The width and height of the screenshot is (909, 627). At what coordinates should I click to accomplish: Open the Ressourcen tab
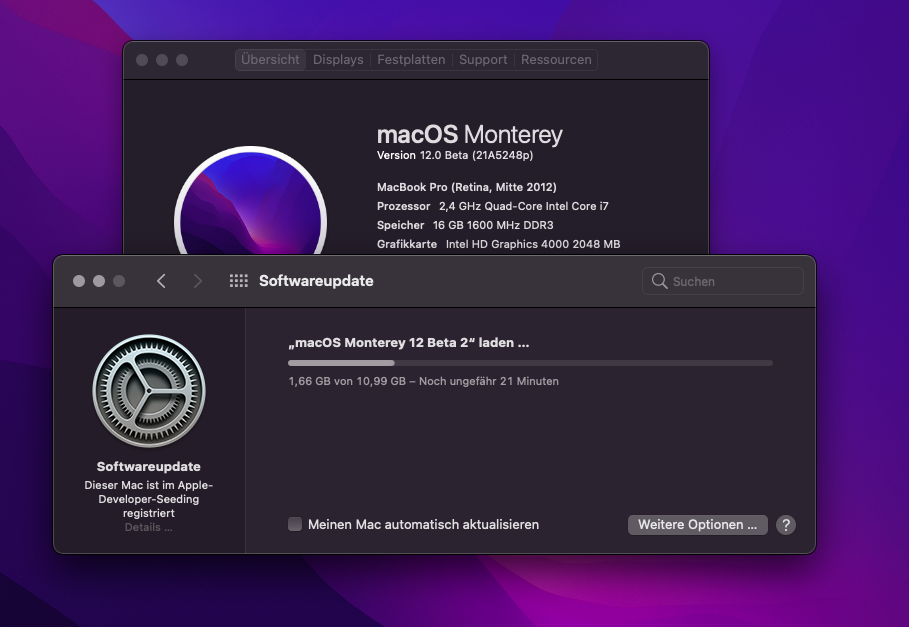tap(556, 60)
